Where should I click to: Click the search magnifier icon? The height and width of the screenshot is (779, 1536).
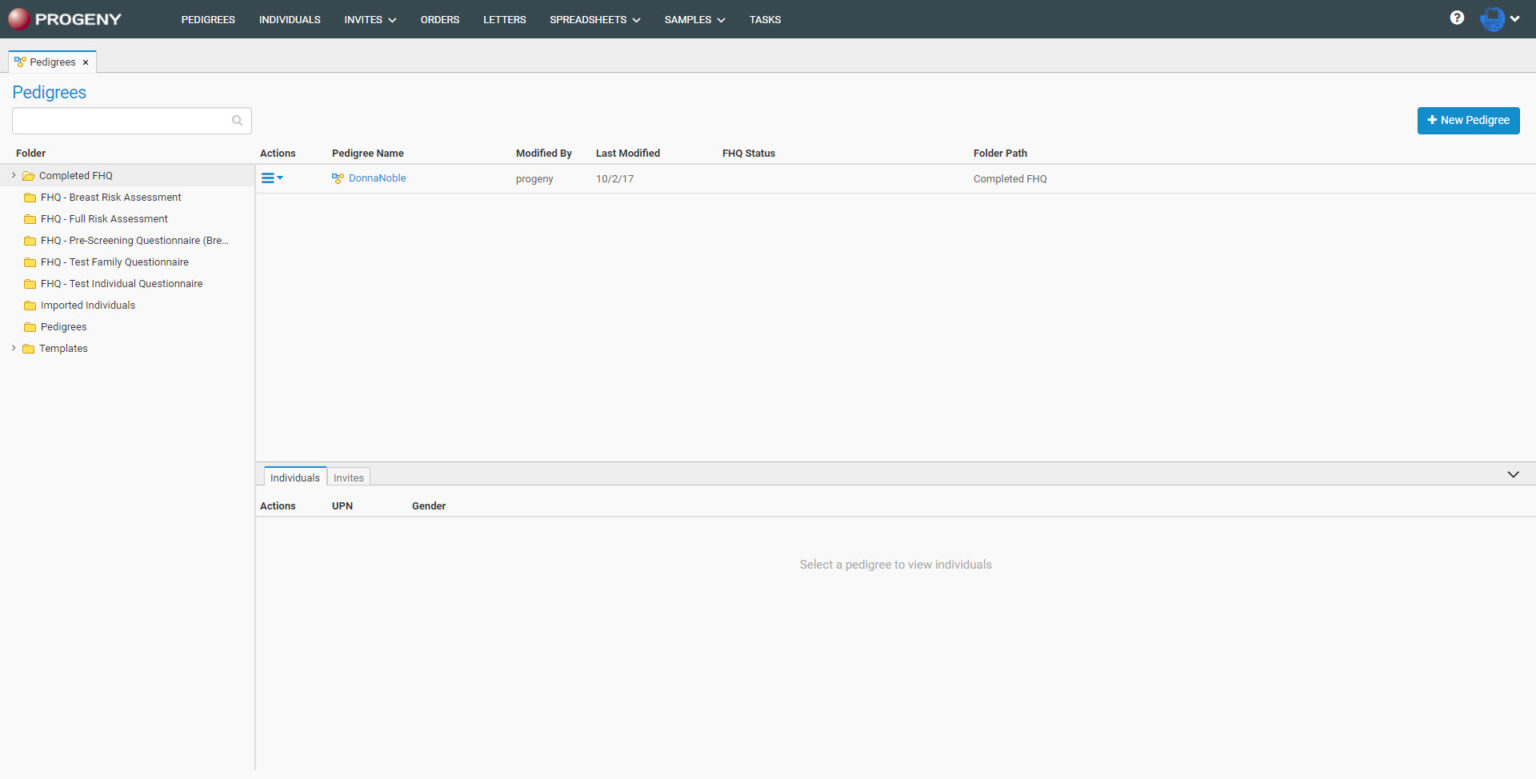(x=237, y=121)
